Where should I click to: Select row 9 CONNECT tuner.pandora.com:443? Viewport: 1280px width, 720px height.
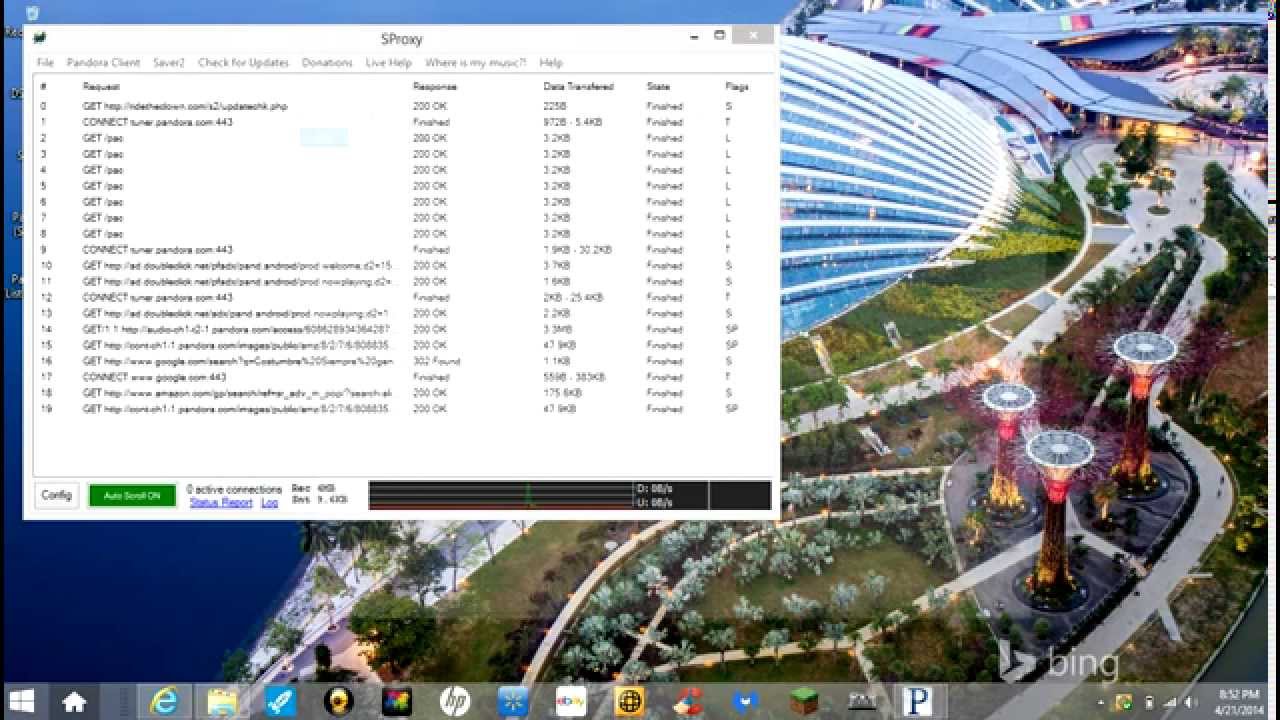click(x=404, y=250)
